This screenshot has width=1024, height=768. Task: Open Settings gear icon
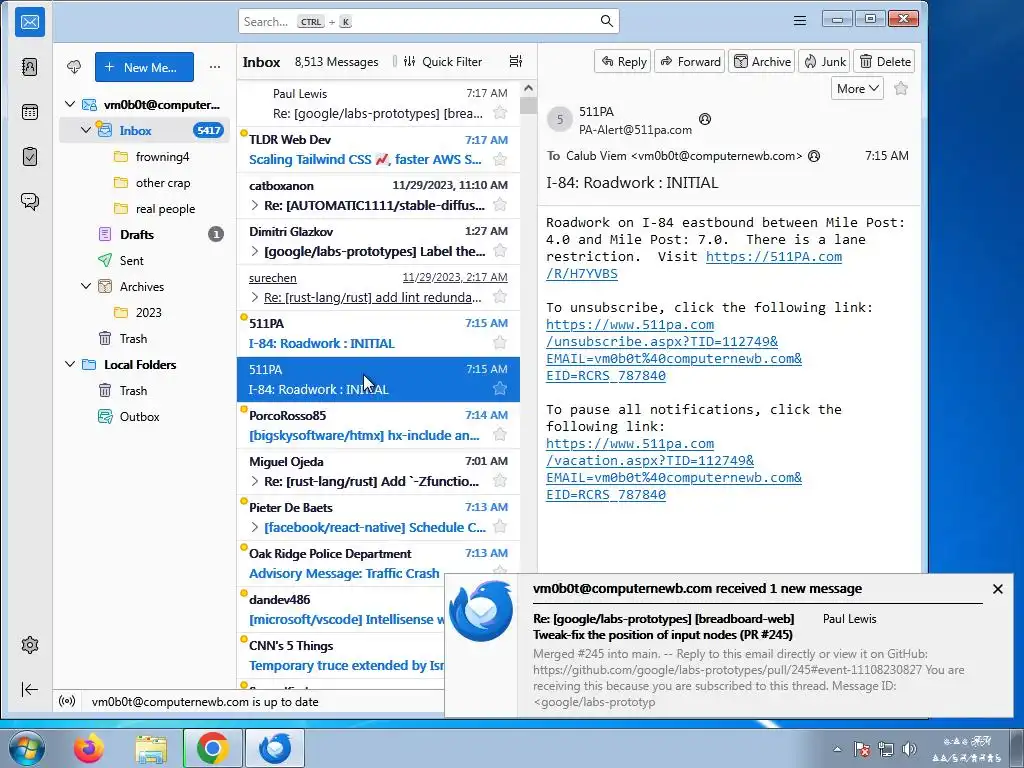pos(29,645)
